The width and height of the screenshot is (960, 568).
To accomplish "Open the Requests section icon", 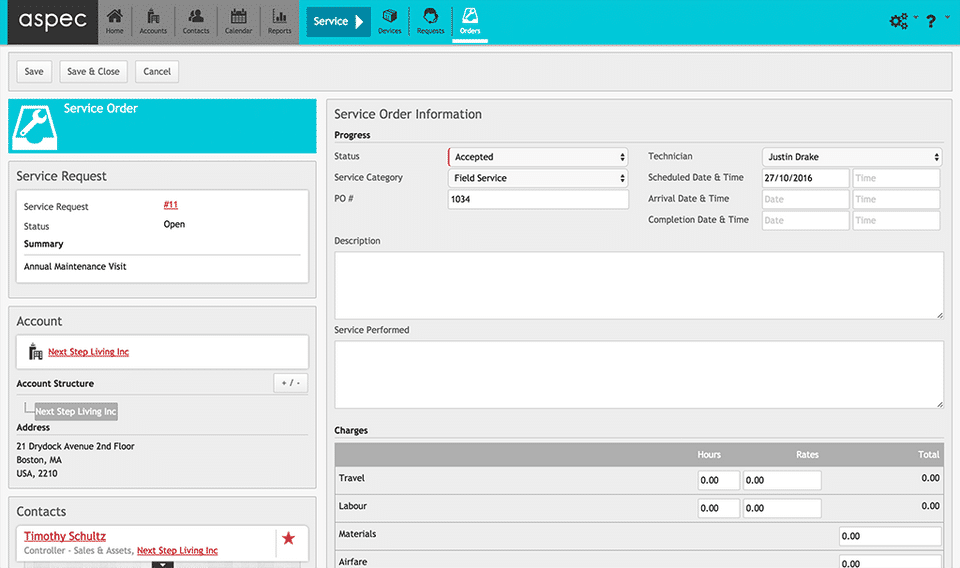I will coord(430,21).
